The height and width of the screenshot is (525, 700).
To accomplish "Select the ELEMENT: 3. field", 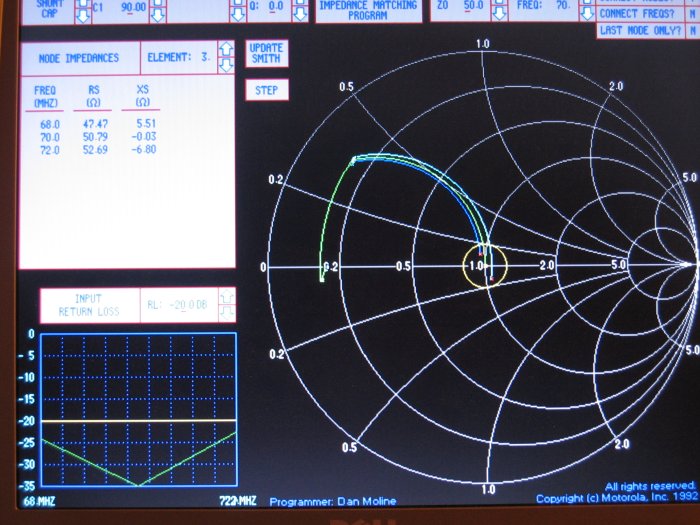I will point(179,58).
